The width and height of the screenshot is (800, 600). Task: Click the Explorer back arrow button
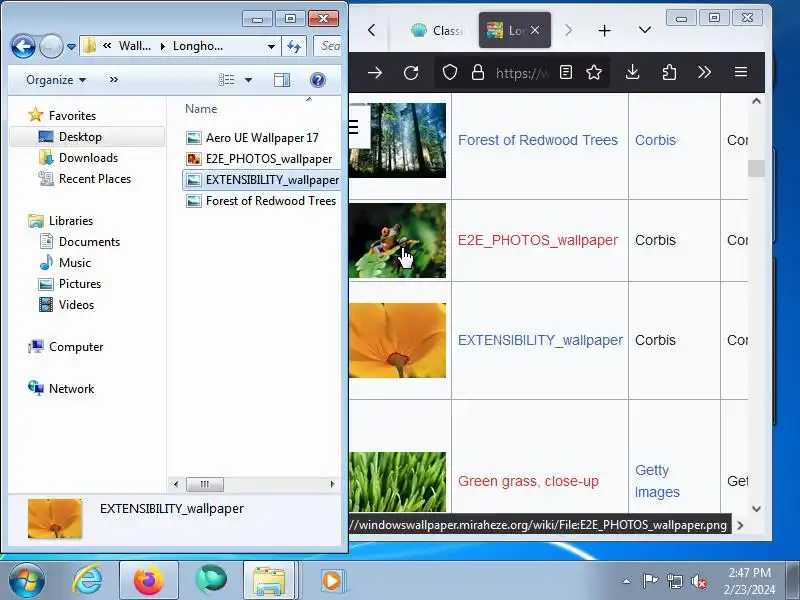(23, 46)
